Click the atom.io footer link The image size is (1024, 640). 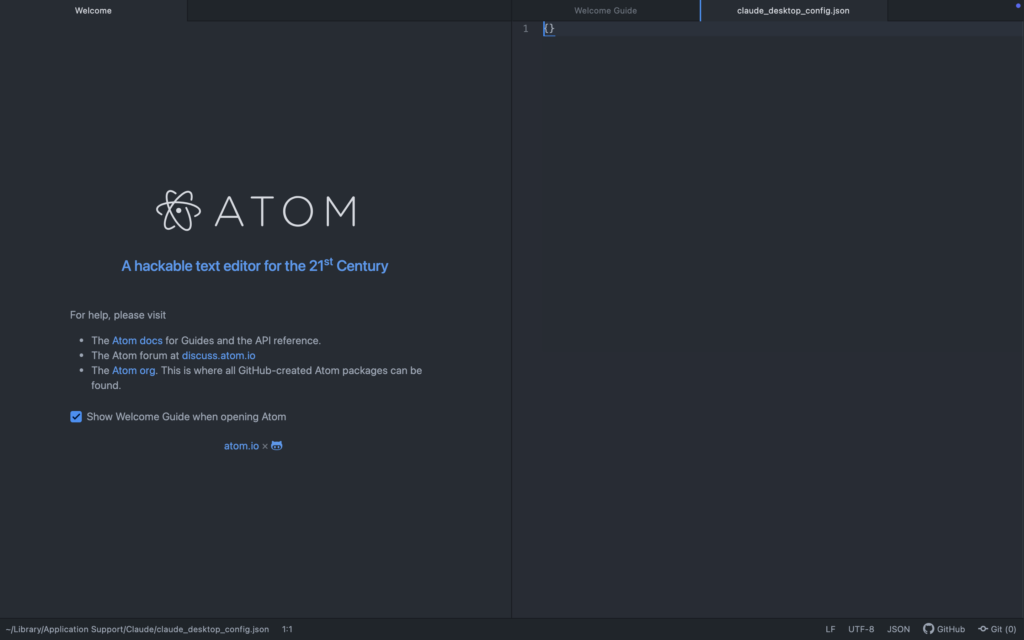241,446
